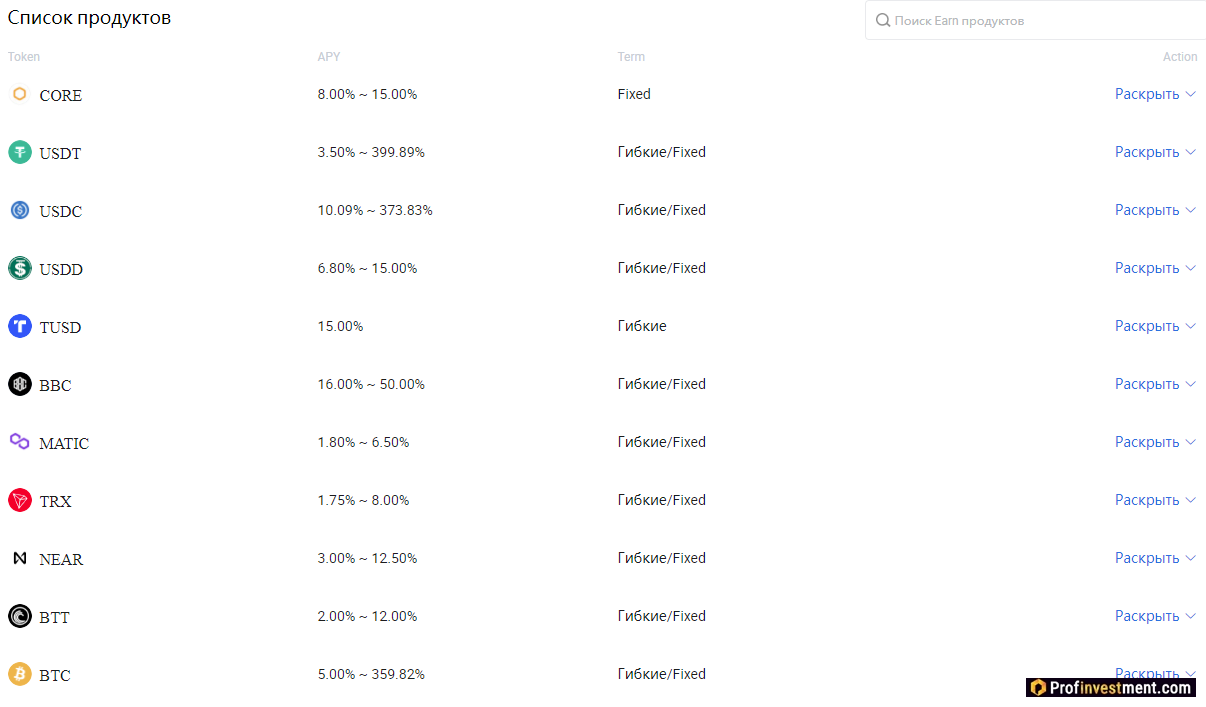This screenshot has width=1206, height=707.
Task: Click the CORE token icon
Action: tap(19, 94)
